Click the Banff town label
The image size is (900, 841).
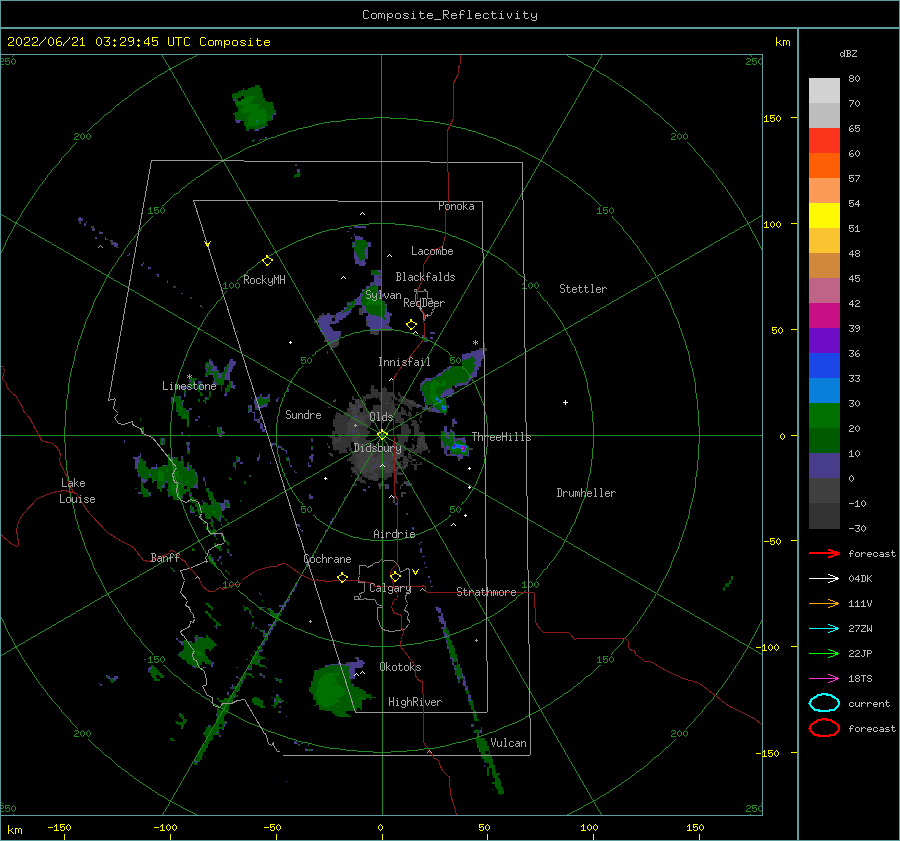[x=165, y=557]
